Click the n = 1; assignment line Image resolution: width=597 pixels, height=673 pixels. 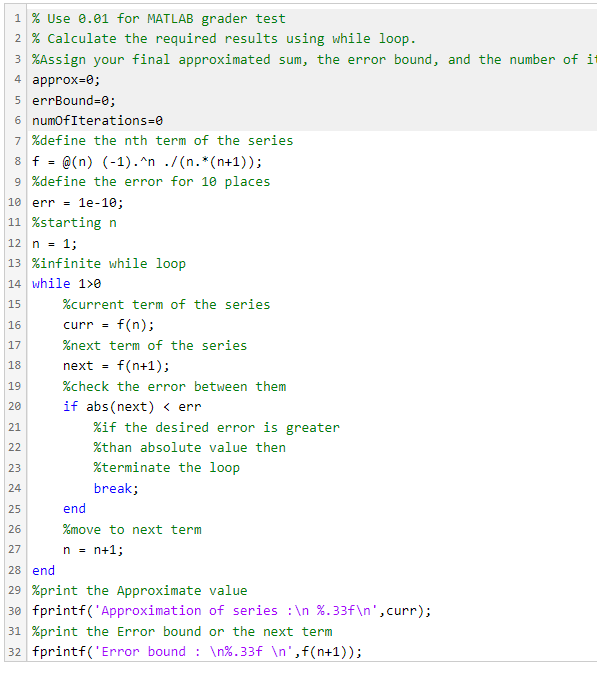(55, 244)
